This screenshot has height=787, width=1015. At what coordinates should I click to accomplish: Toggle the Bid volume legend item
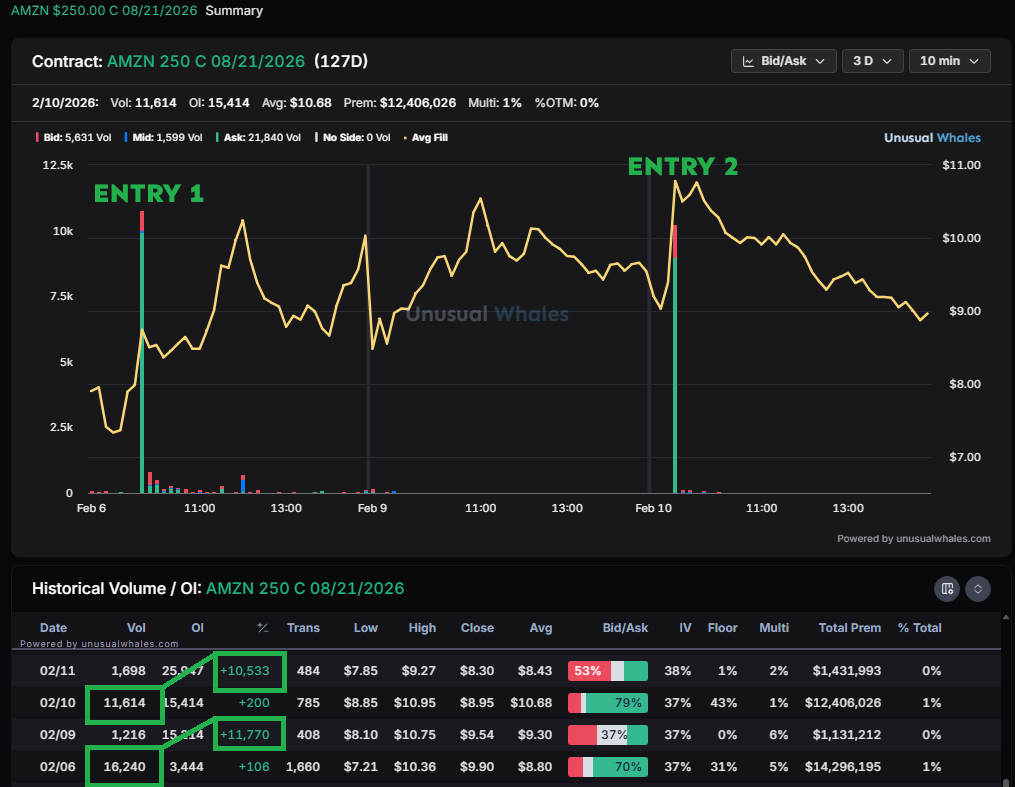pyautogui.click(x=74, y=137)
